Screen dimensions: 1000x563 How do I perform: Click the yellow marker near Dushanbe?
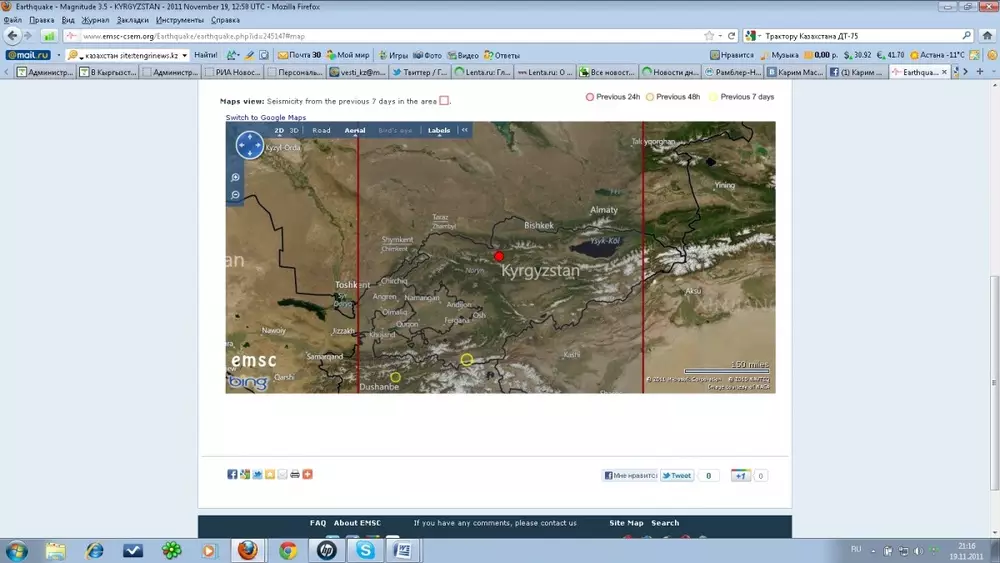(395, 377)
